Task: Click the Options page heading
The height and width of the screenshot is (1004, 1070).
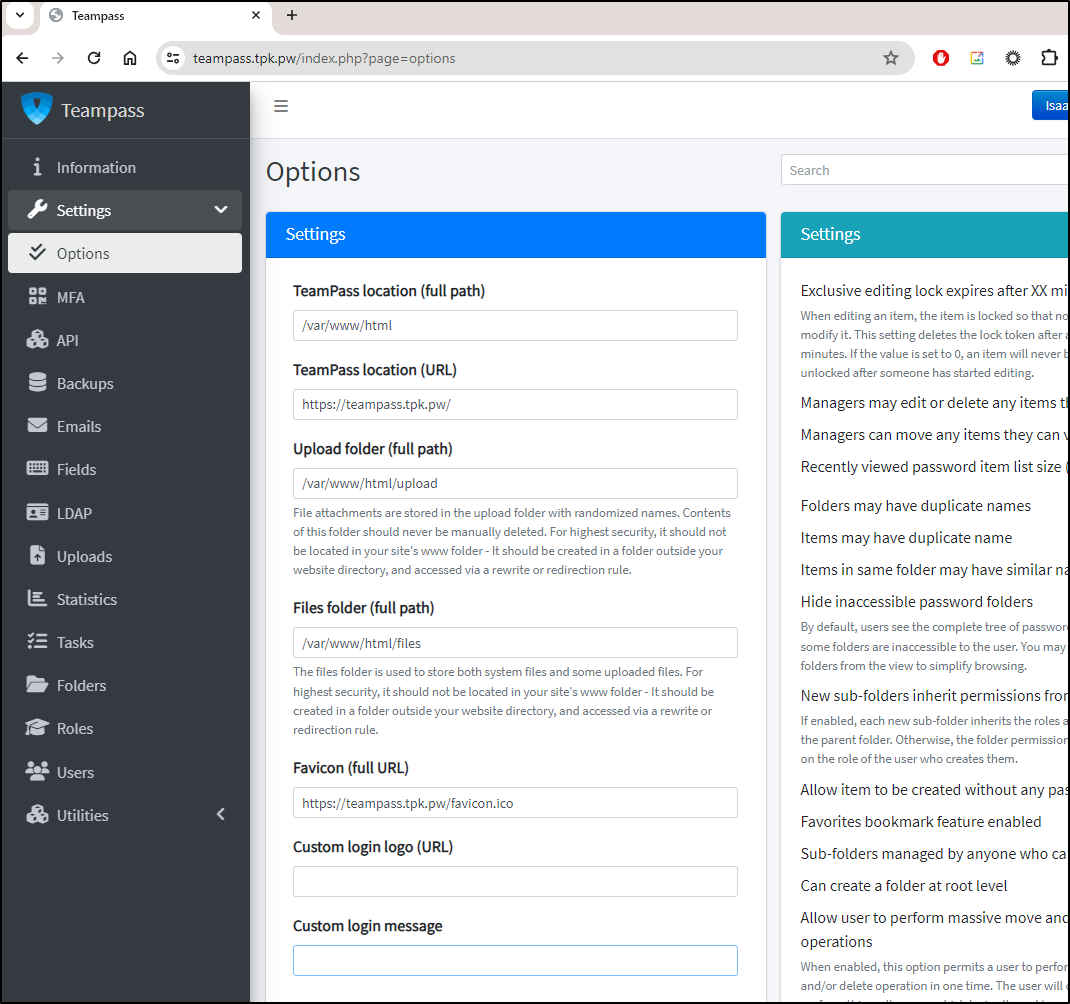Action: pos(313,172)
